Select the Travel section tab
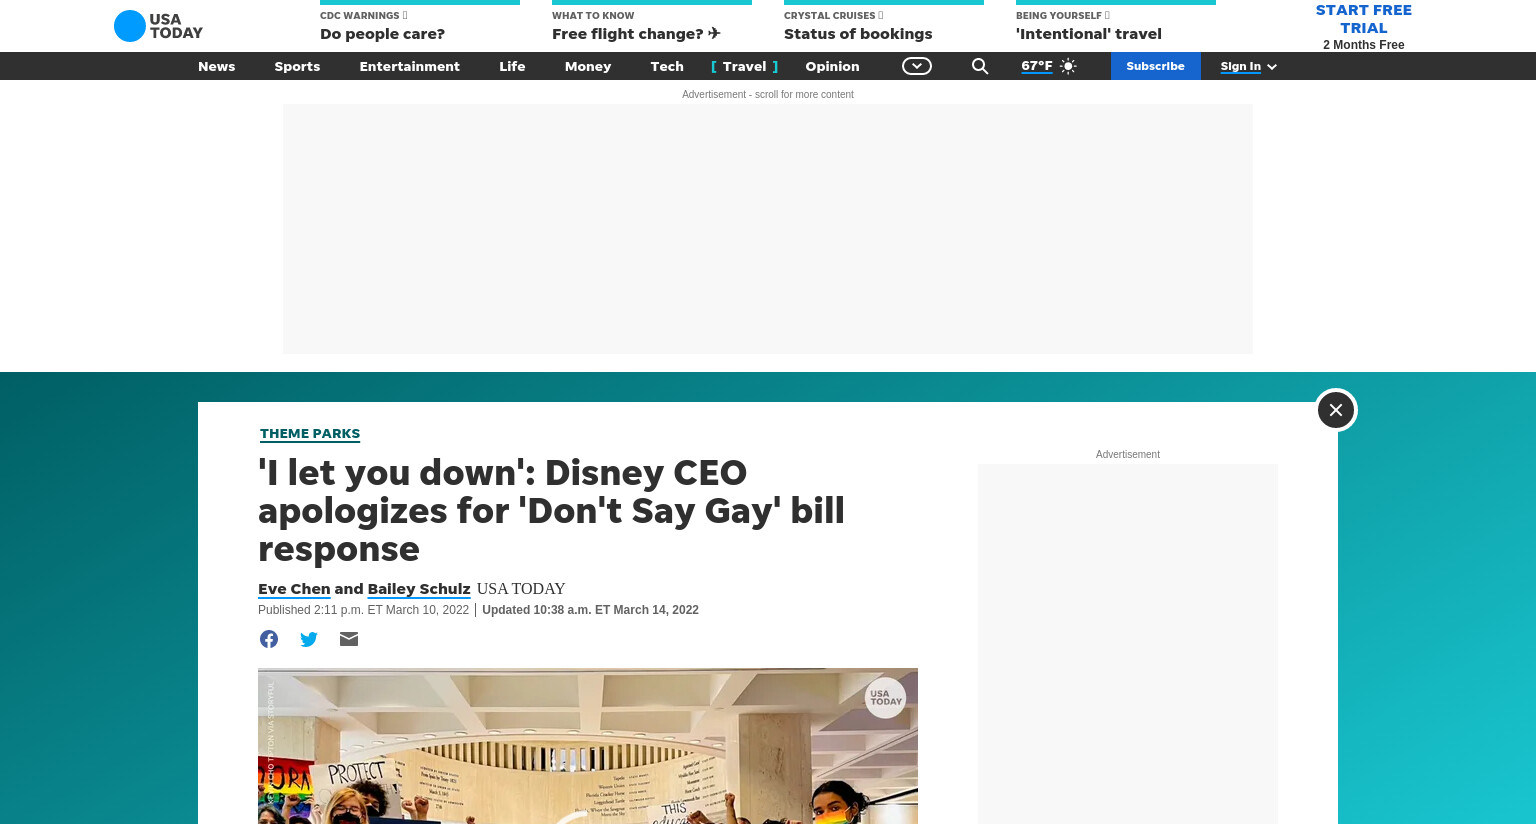Image resolution: width=1536 pixels, height=824 pixels. 745,66
